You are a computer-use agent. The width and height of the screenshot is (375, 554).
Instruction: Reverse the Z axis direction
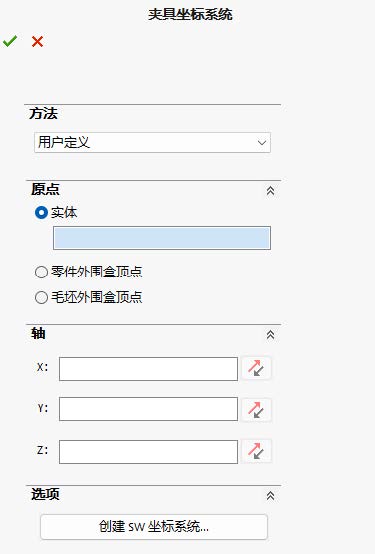pos(256,451)
